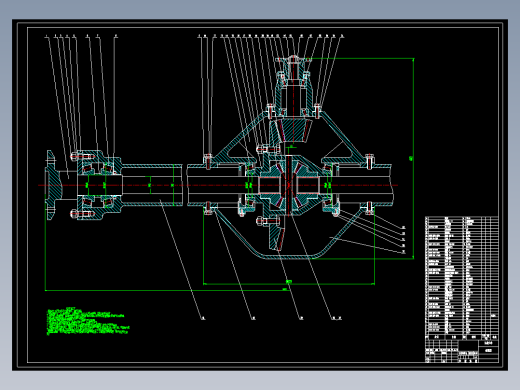
Task: Select the pinion input flange at the top
Action: click(x=294, y=60)
